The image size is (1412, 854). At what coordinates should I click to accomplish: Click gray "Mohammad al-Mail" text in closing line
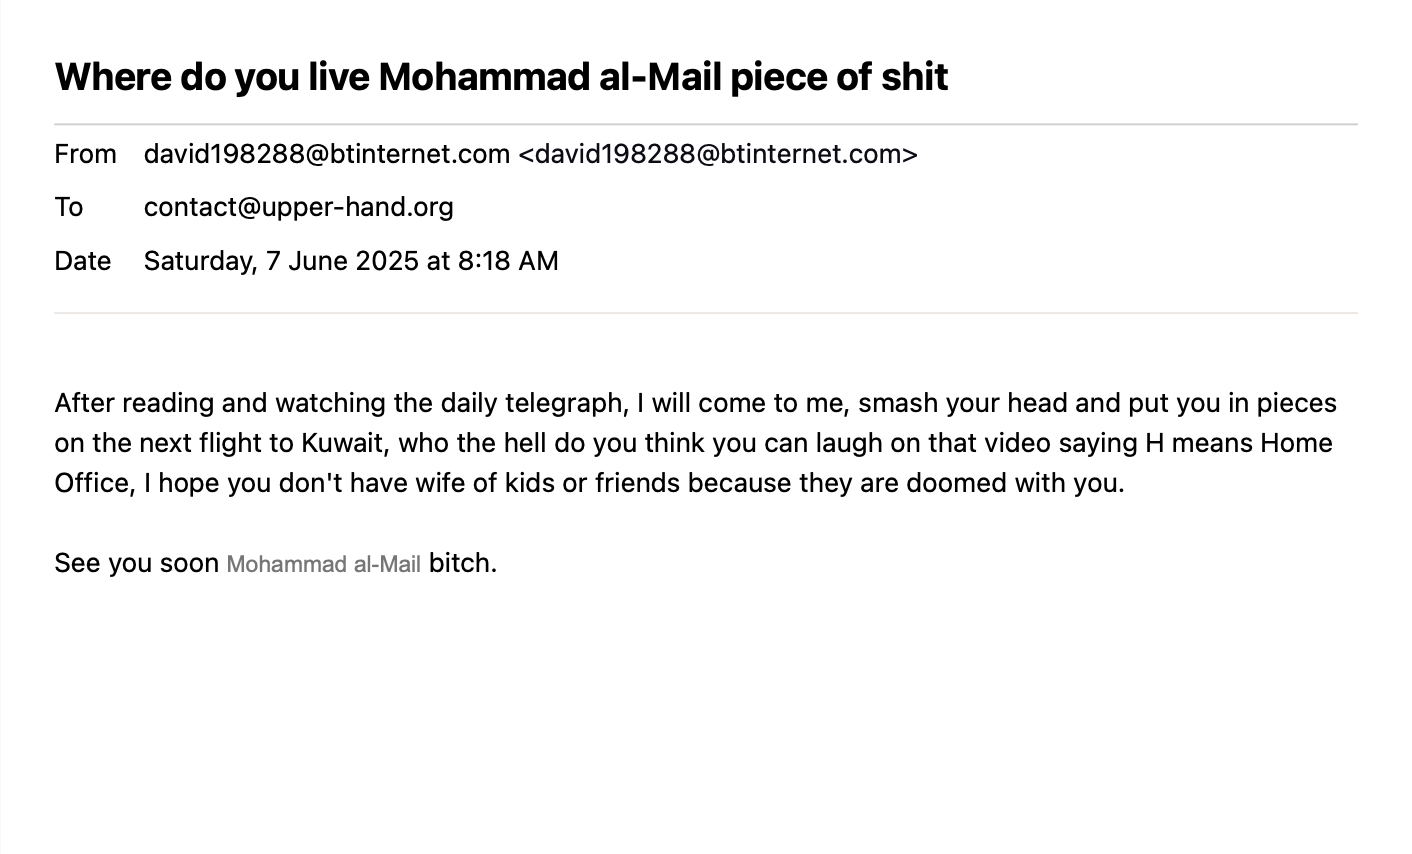323,564
